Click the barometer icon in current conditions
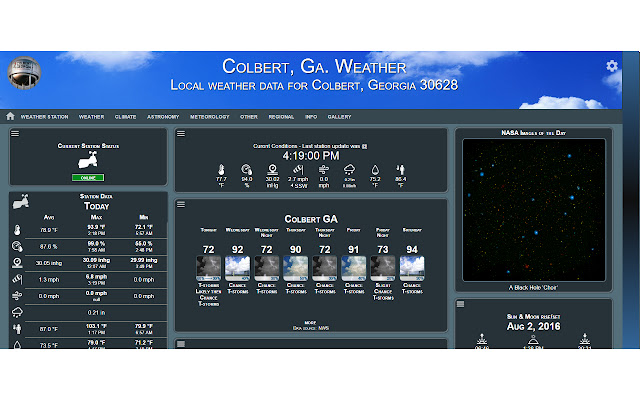640x400 pixels. (272, 169)
